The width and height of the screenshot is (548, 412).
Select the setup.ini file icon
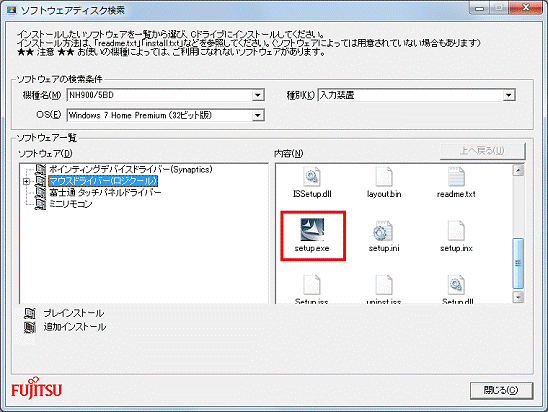point(383,231)
